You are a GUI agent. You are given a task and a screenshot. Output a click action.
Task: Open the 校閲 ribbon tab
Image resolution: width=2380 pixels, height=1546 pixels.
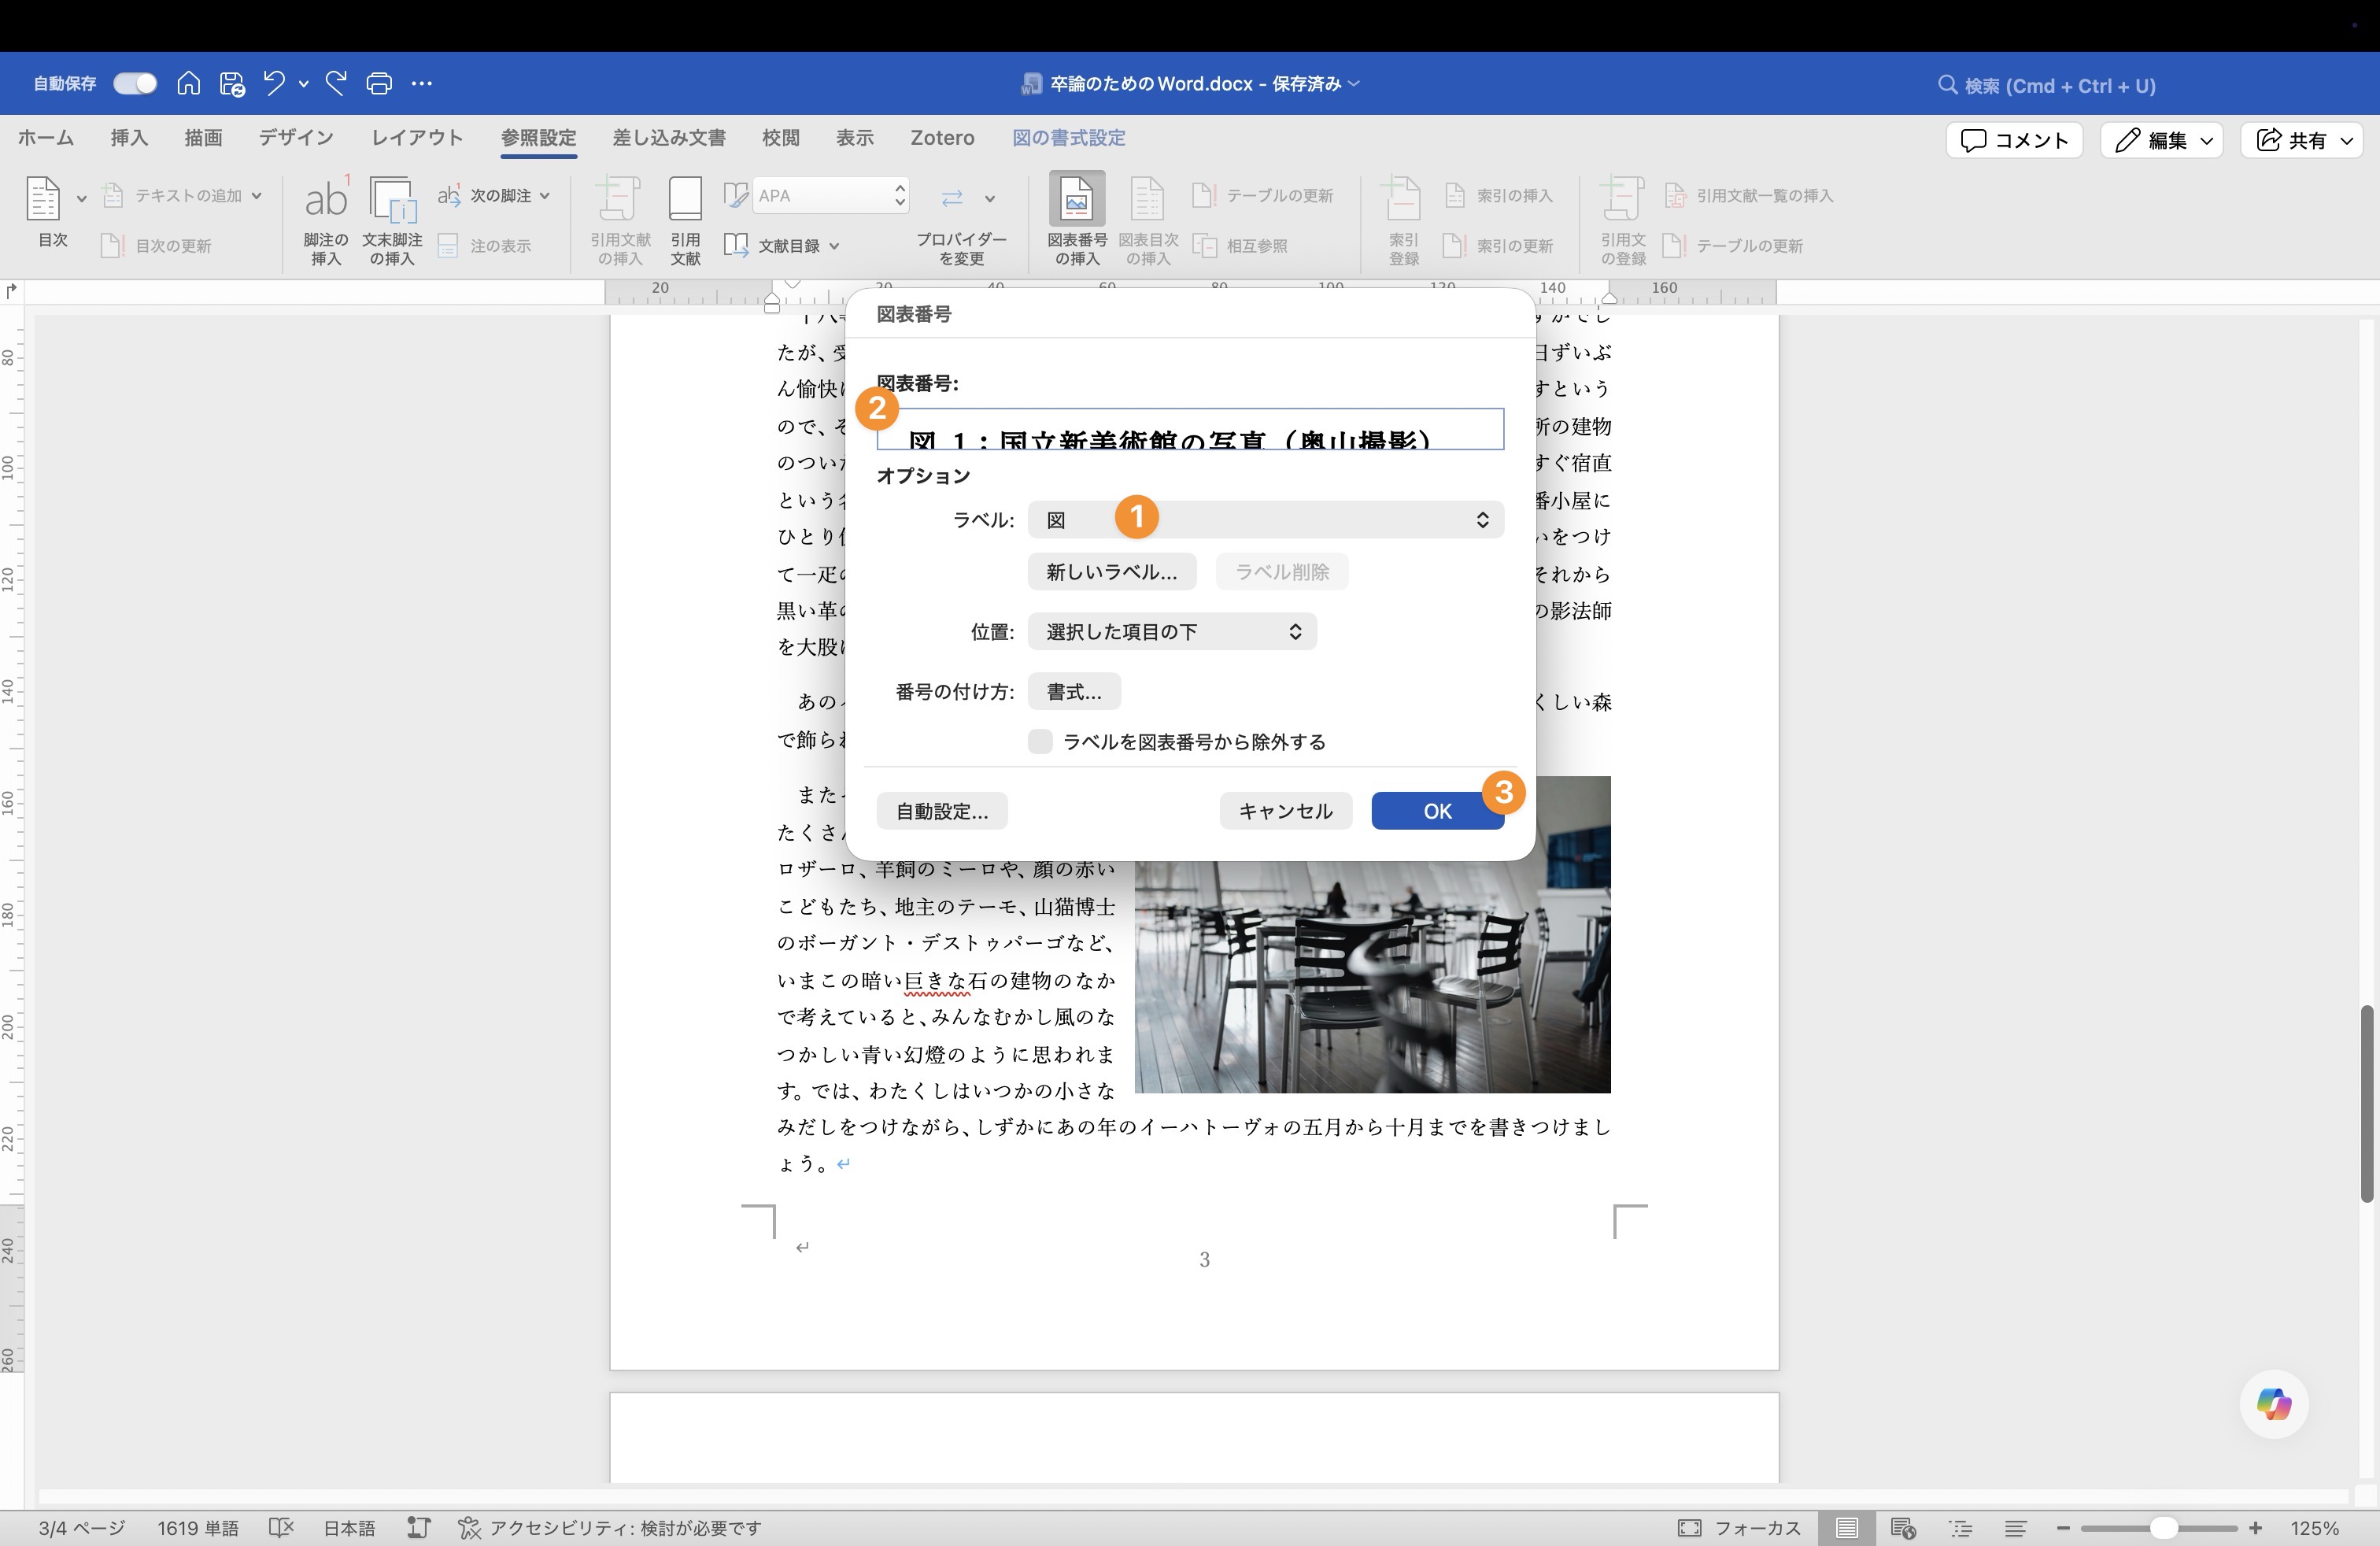(781, 138)
